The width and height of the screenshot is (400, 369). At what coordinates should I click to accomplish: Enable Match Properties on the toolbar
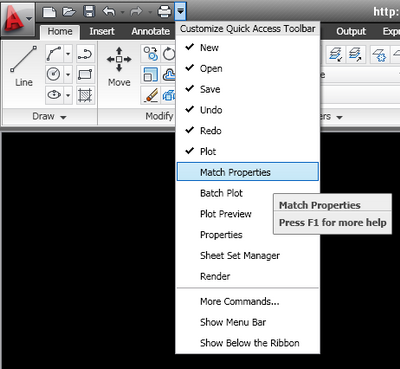tap(248, 172)
